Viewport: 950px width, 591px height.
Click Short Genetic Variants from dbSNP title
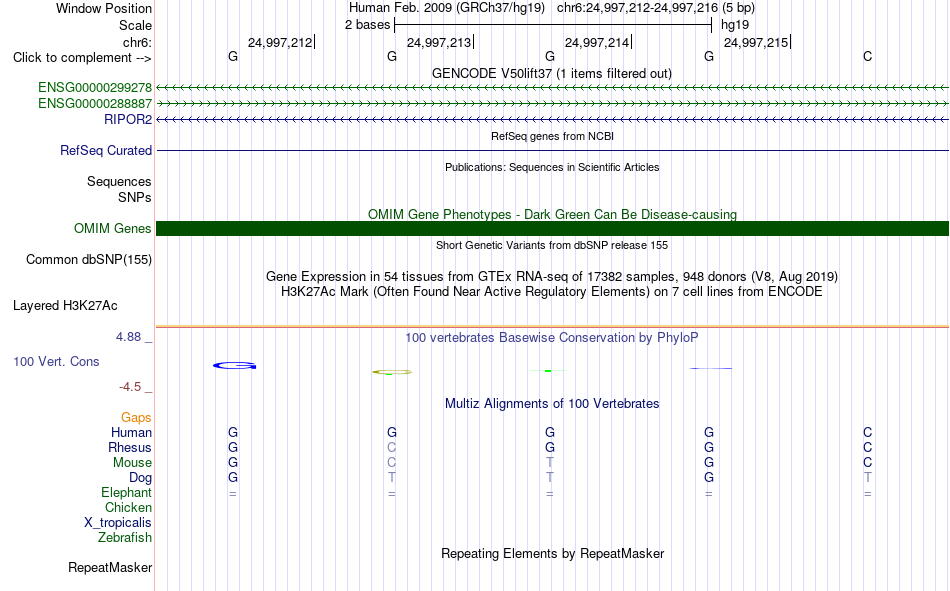[x=552, y=245]
